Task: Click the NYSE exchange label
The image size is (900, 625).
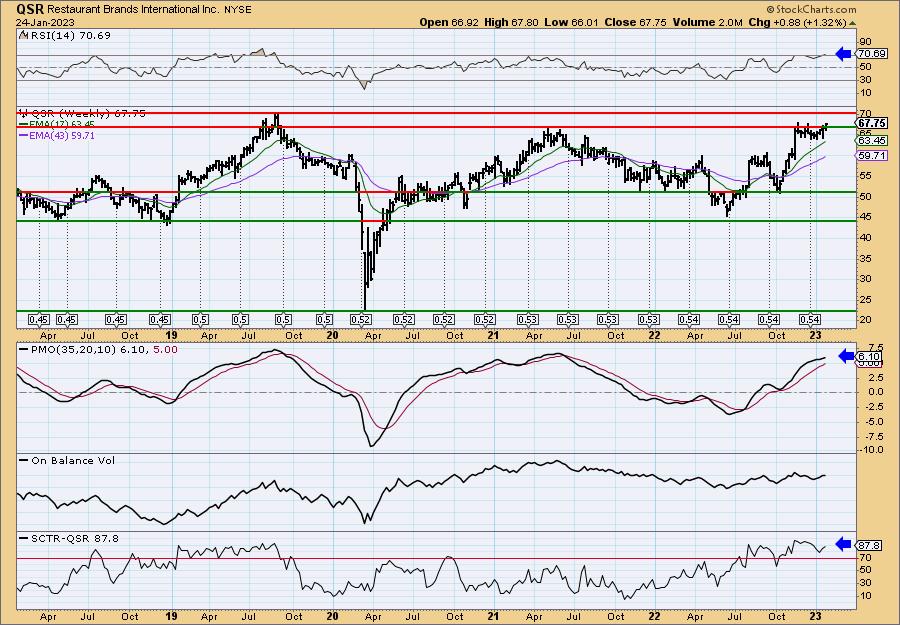Action: pos(237,10)
